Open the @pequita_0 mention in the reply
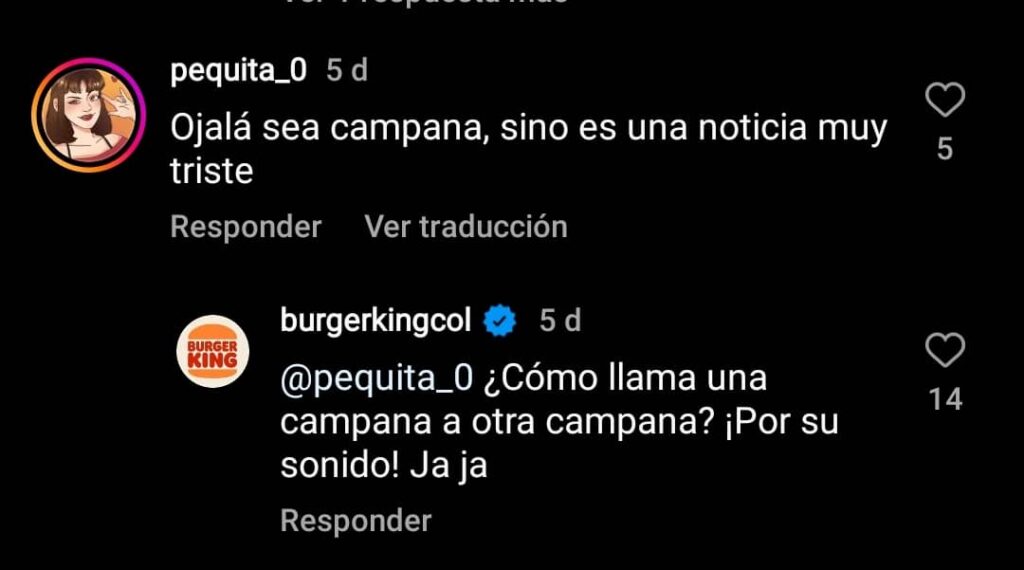Screen dimensions: 1024x570 click(377, 379)
